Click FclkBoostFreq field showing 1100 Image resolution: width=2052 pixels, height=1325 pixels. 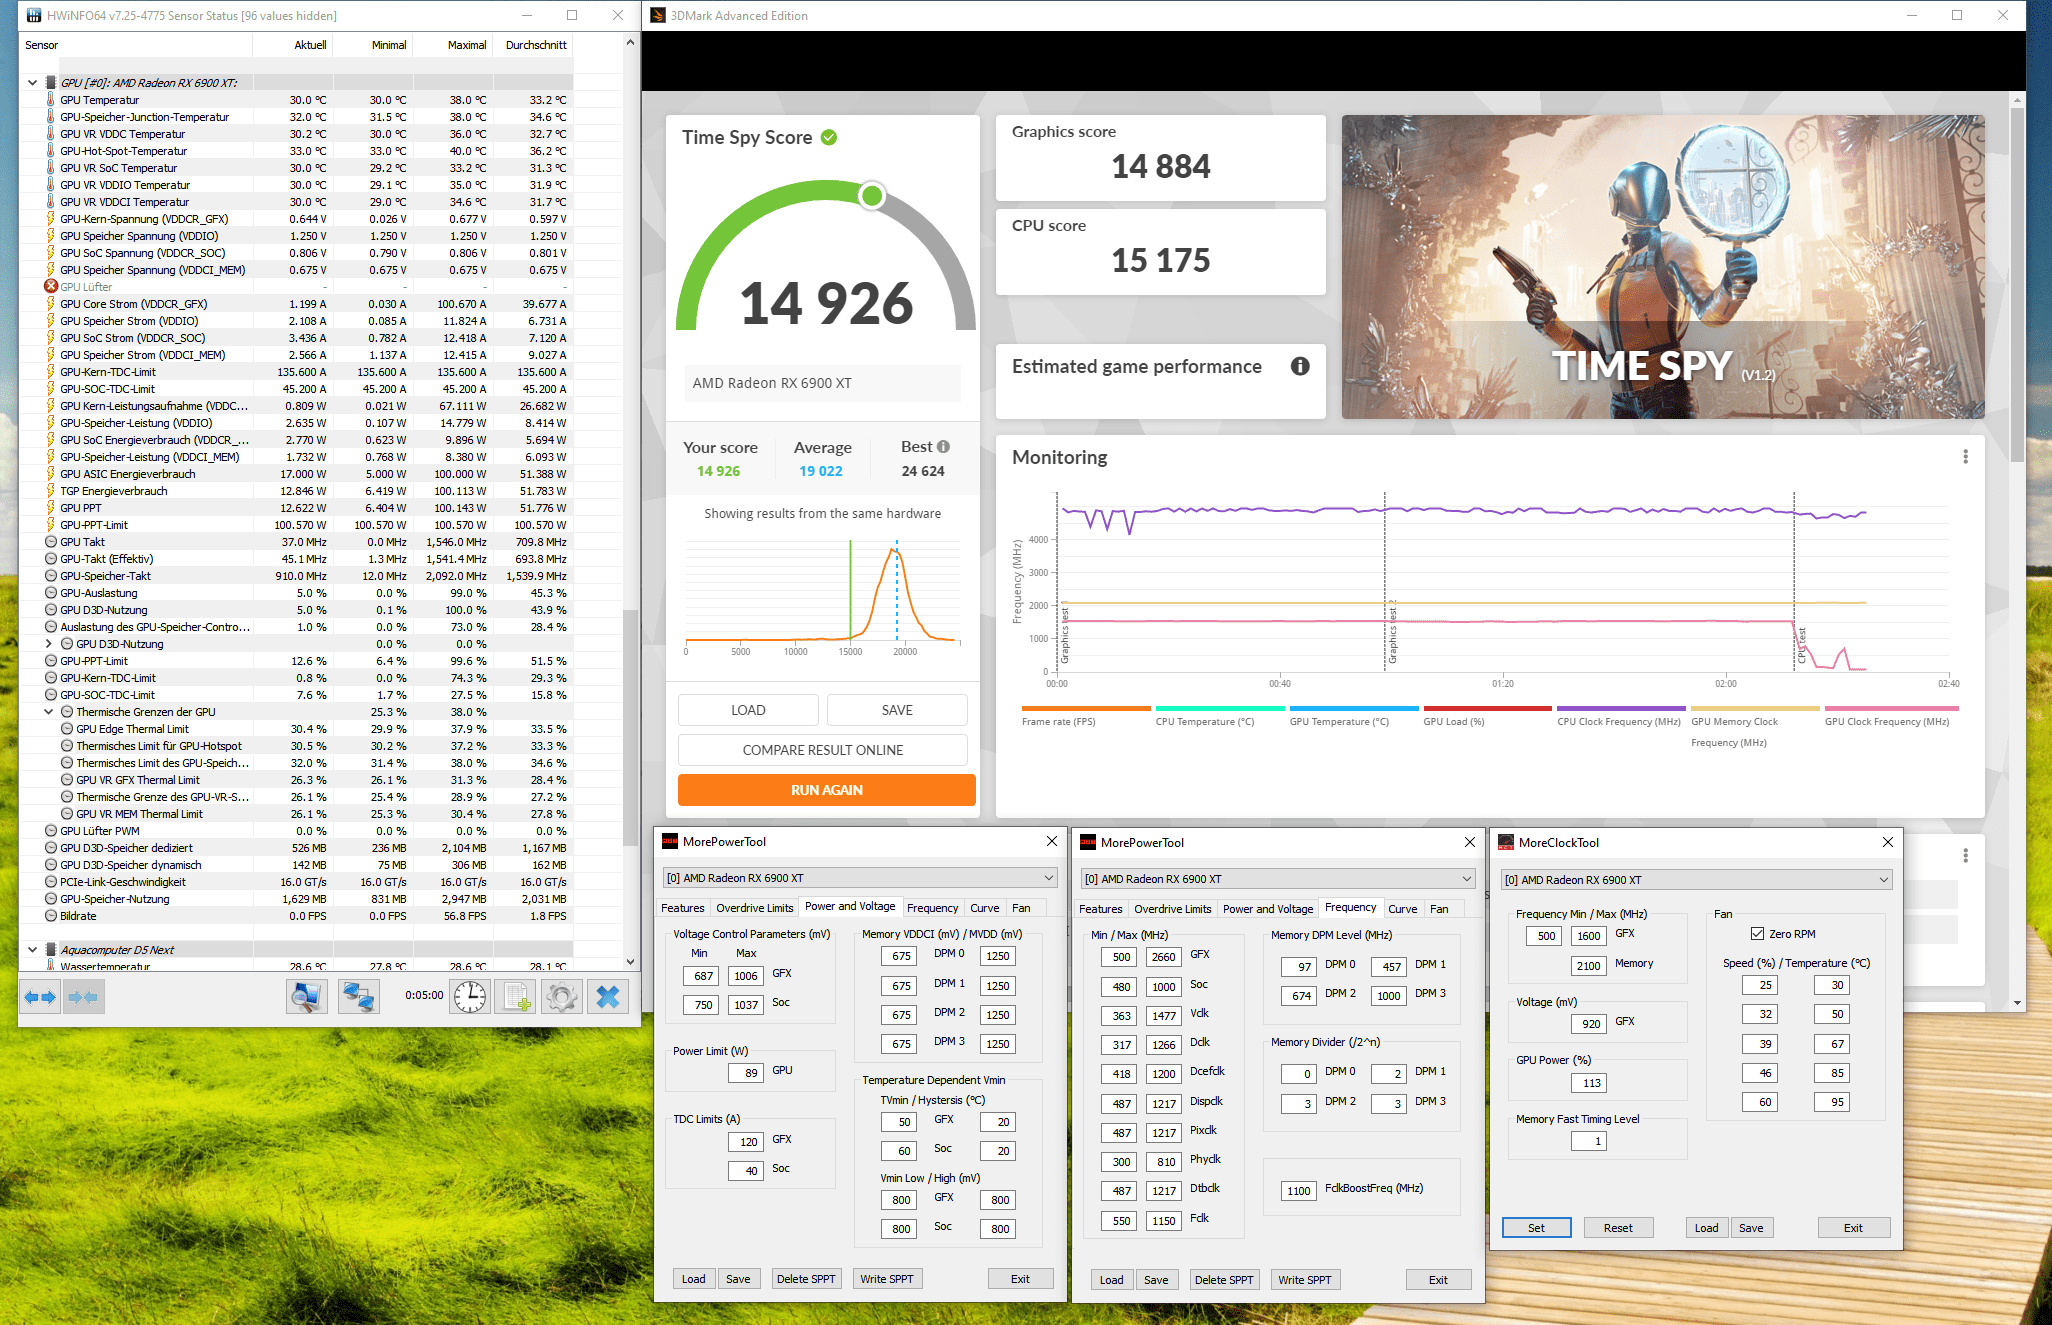click(1299, 1191)
